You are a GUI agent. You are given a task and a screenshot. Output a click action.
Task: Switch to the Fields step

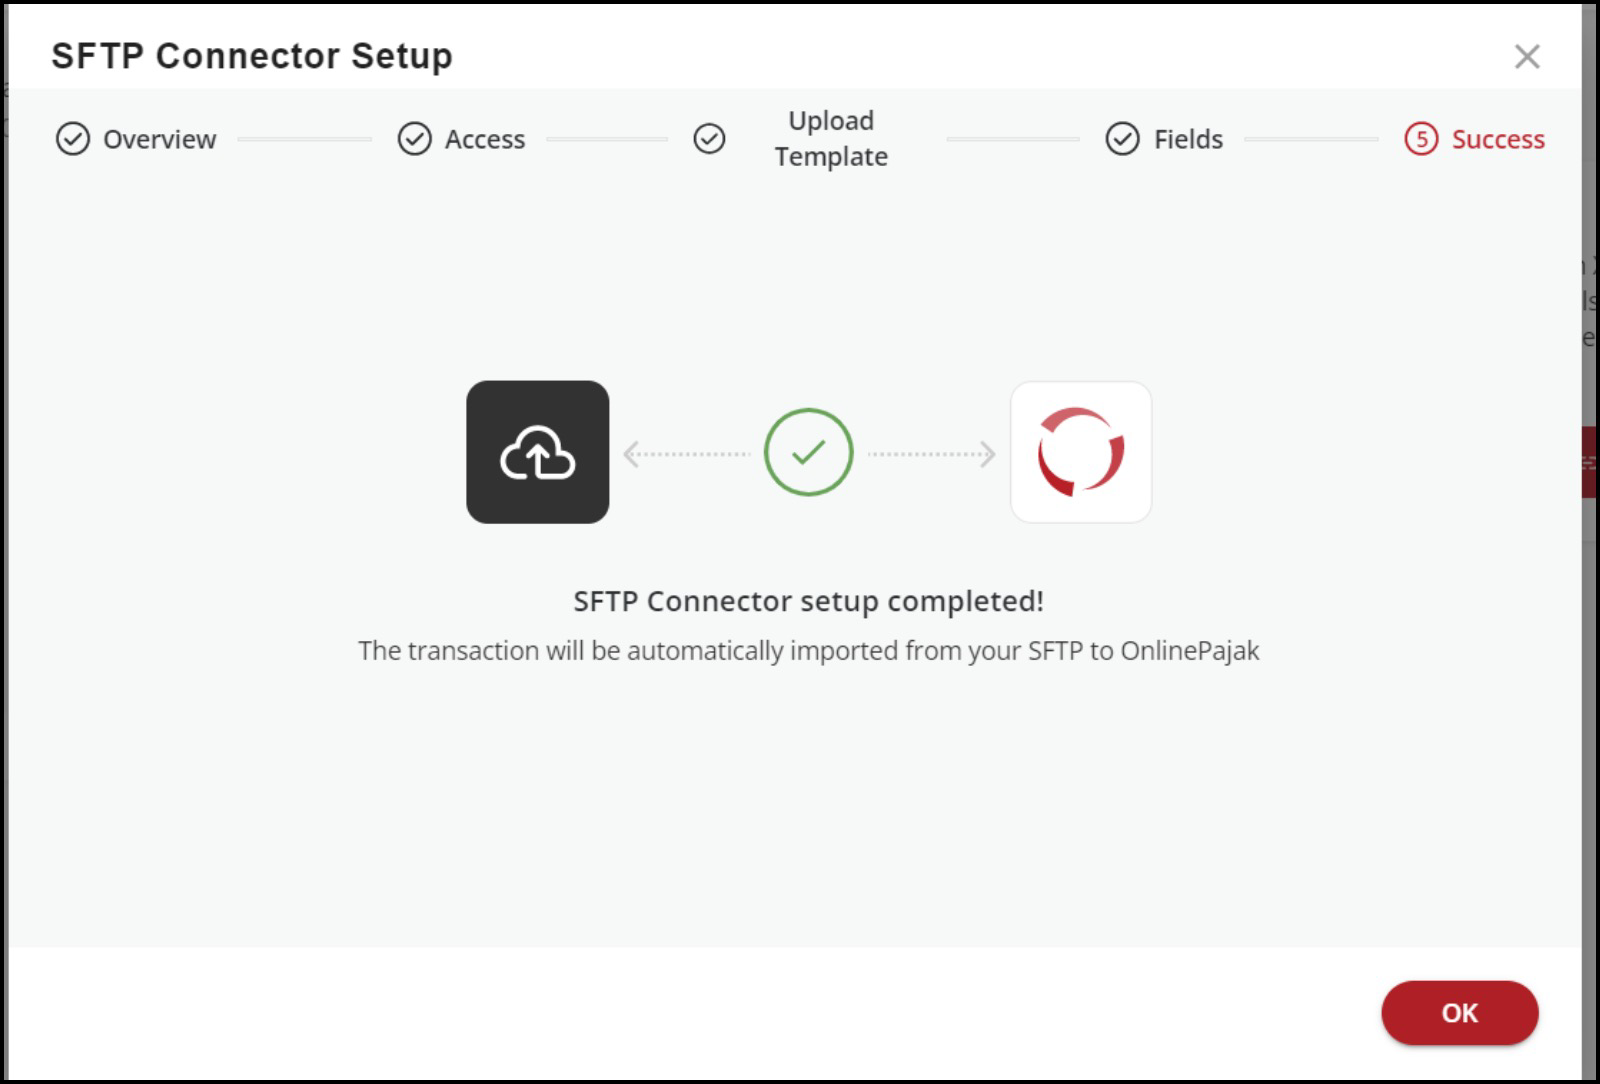pos(1188,139)
